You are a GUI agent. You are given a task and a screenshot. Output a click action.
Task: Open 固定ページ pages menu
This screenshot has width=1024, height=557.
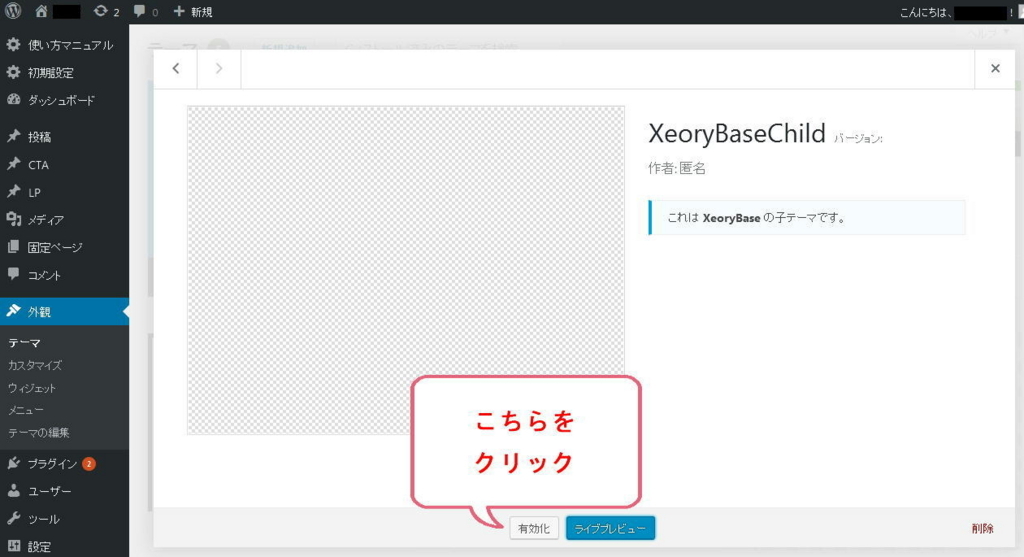pyautogui.click(x=64, y=247)
